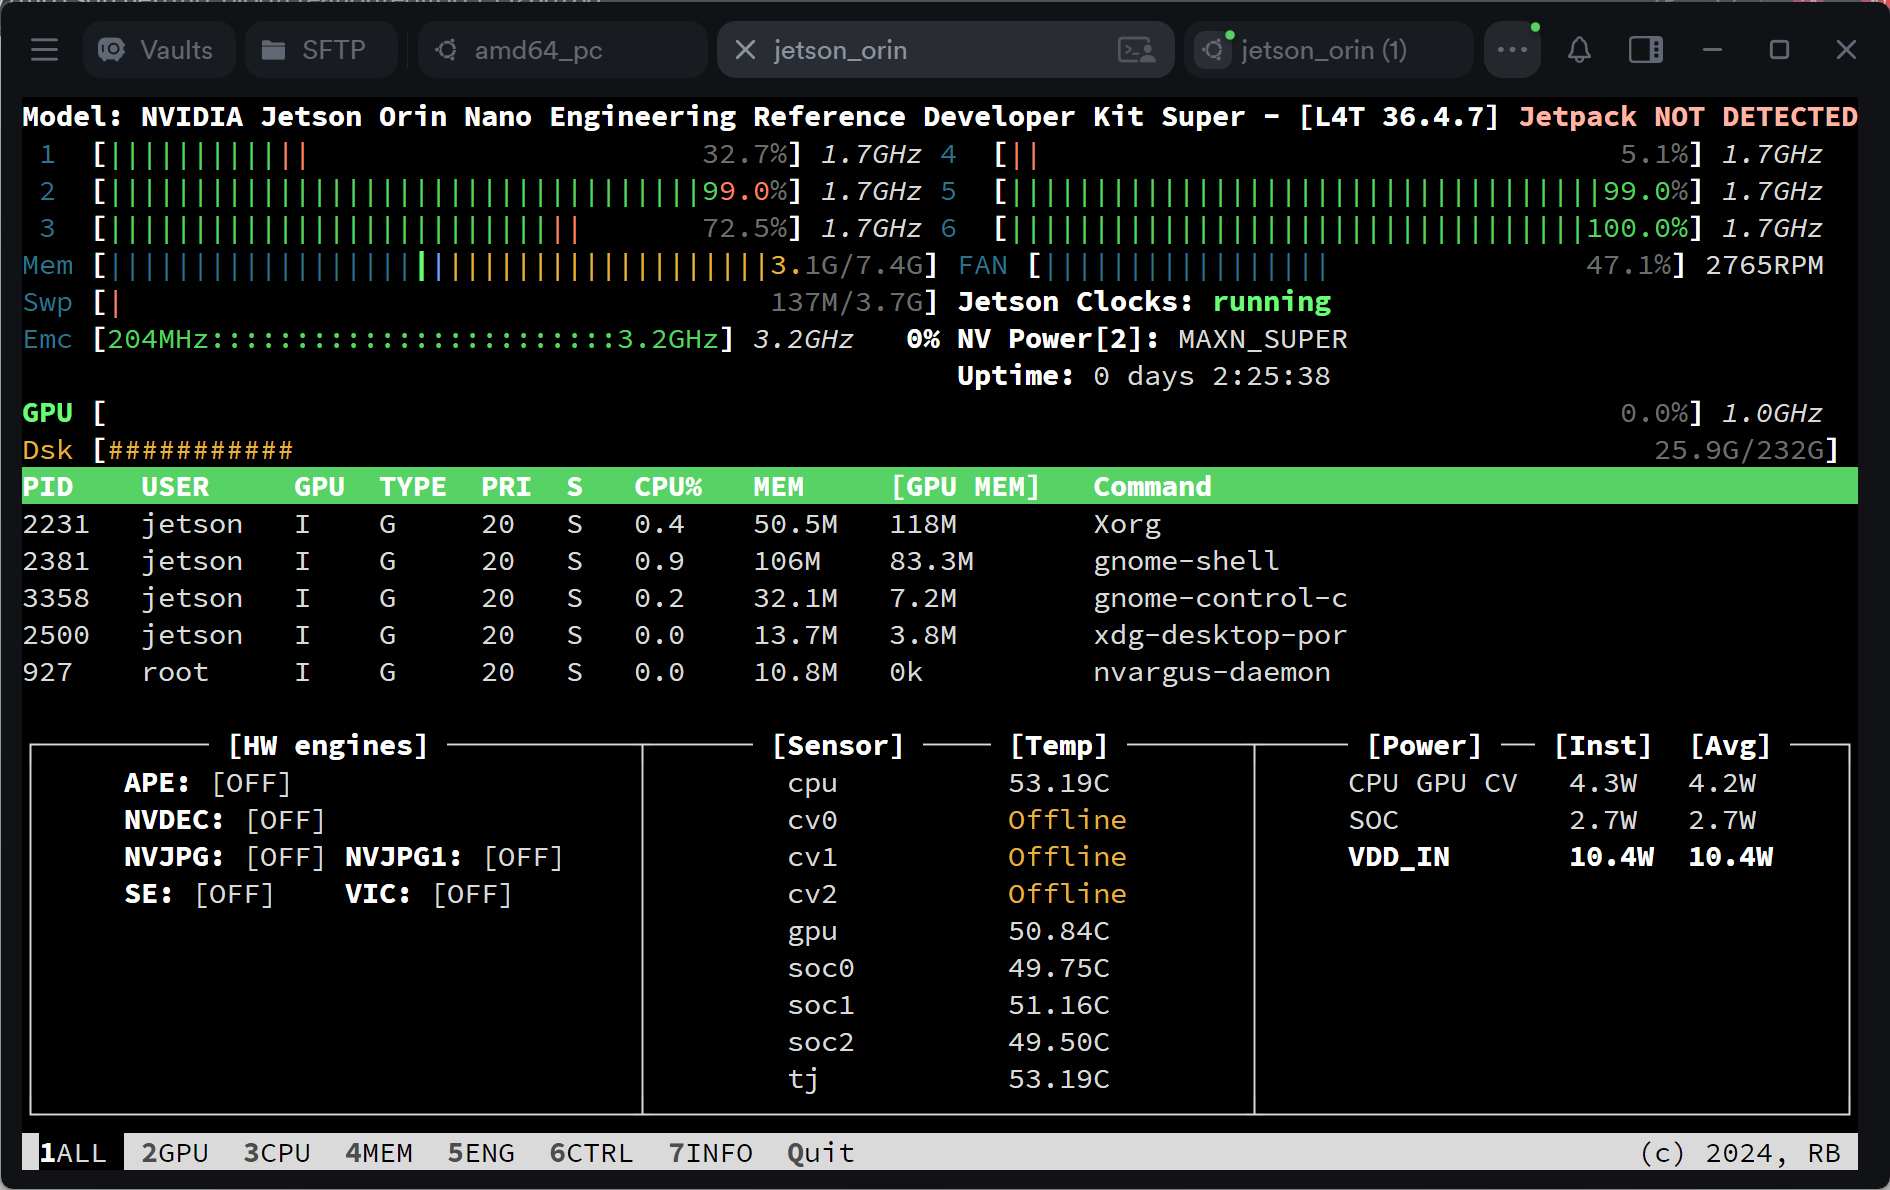Click Quit in the jtop footer
This screenshot has width=1890, height=1190.
pyautogui.click(x=821, y=1153)
